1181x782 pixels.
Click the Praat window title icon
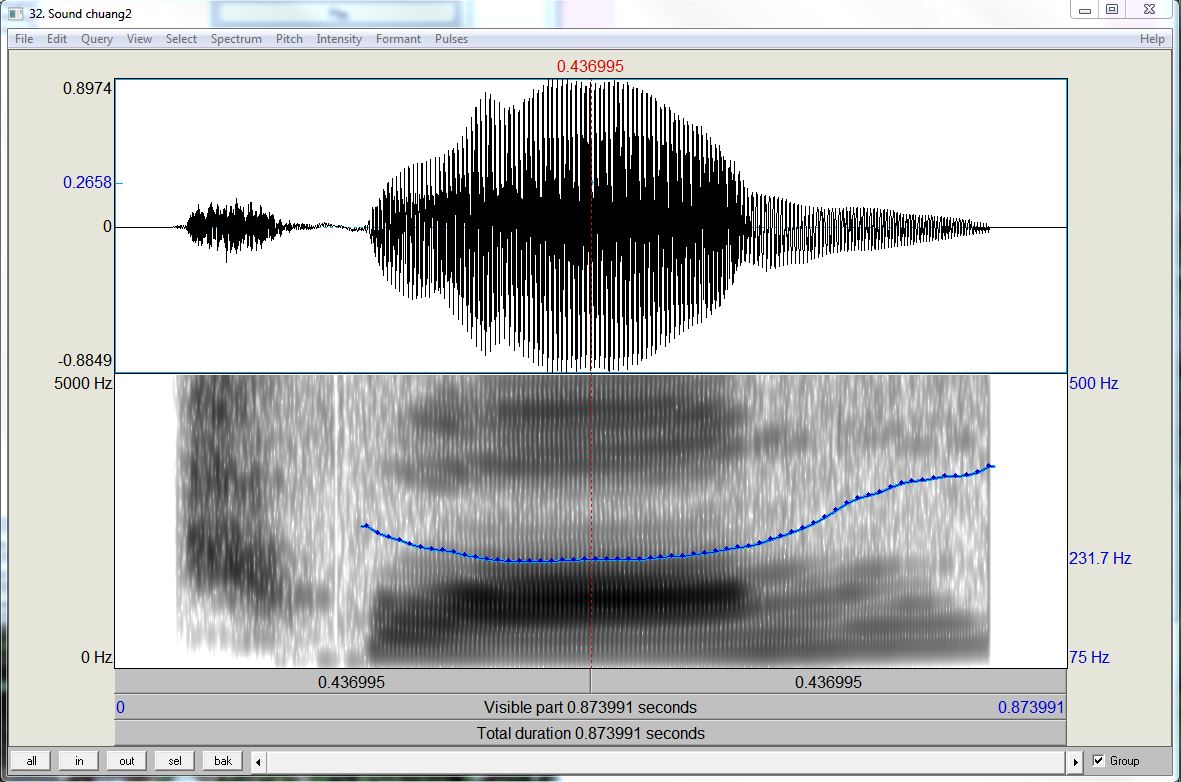[x=16, y=13]
